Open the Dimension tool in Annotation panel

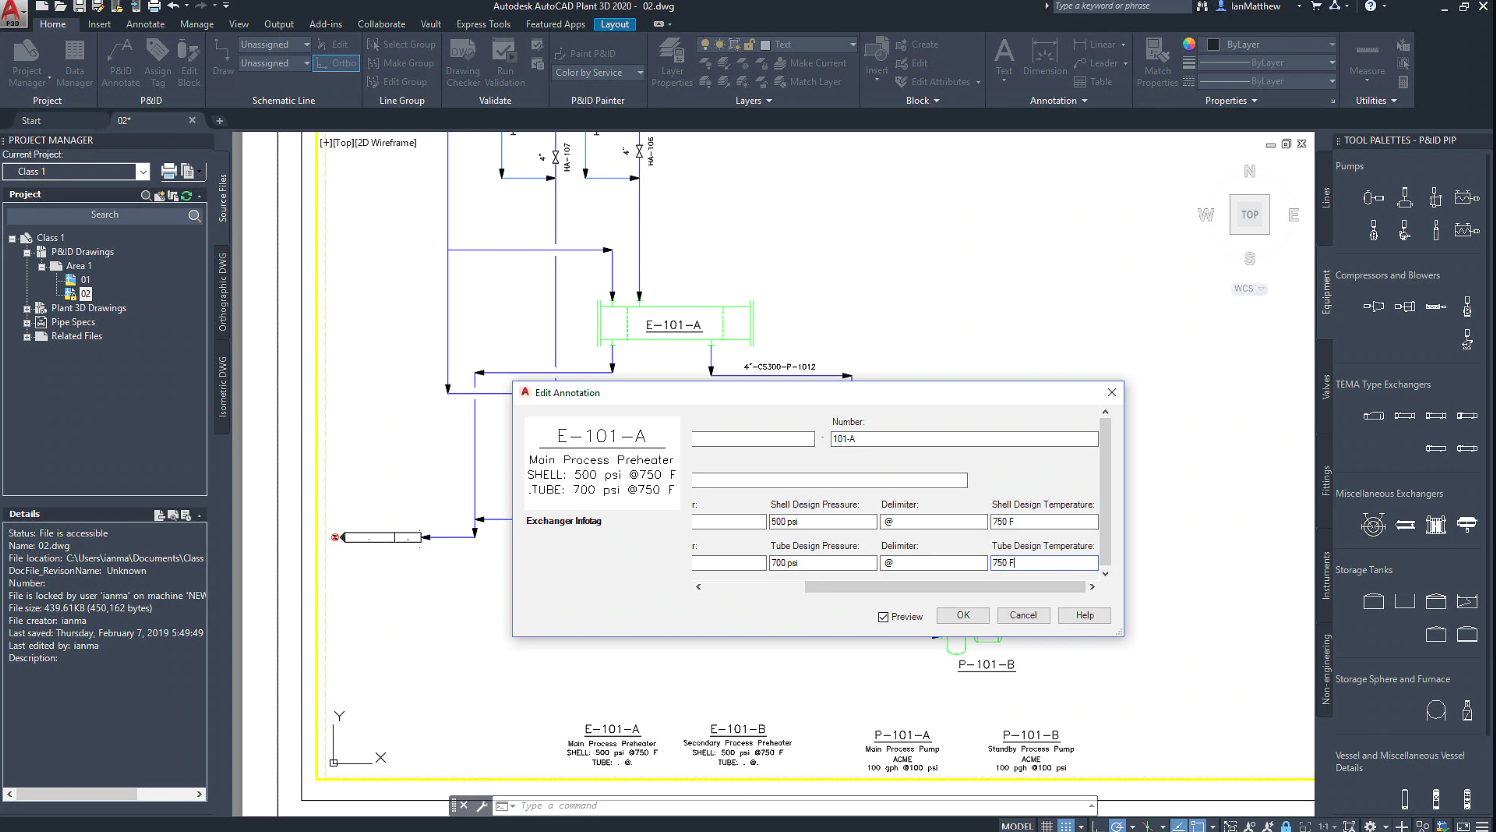(1044, 58)
